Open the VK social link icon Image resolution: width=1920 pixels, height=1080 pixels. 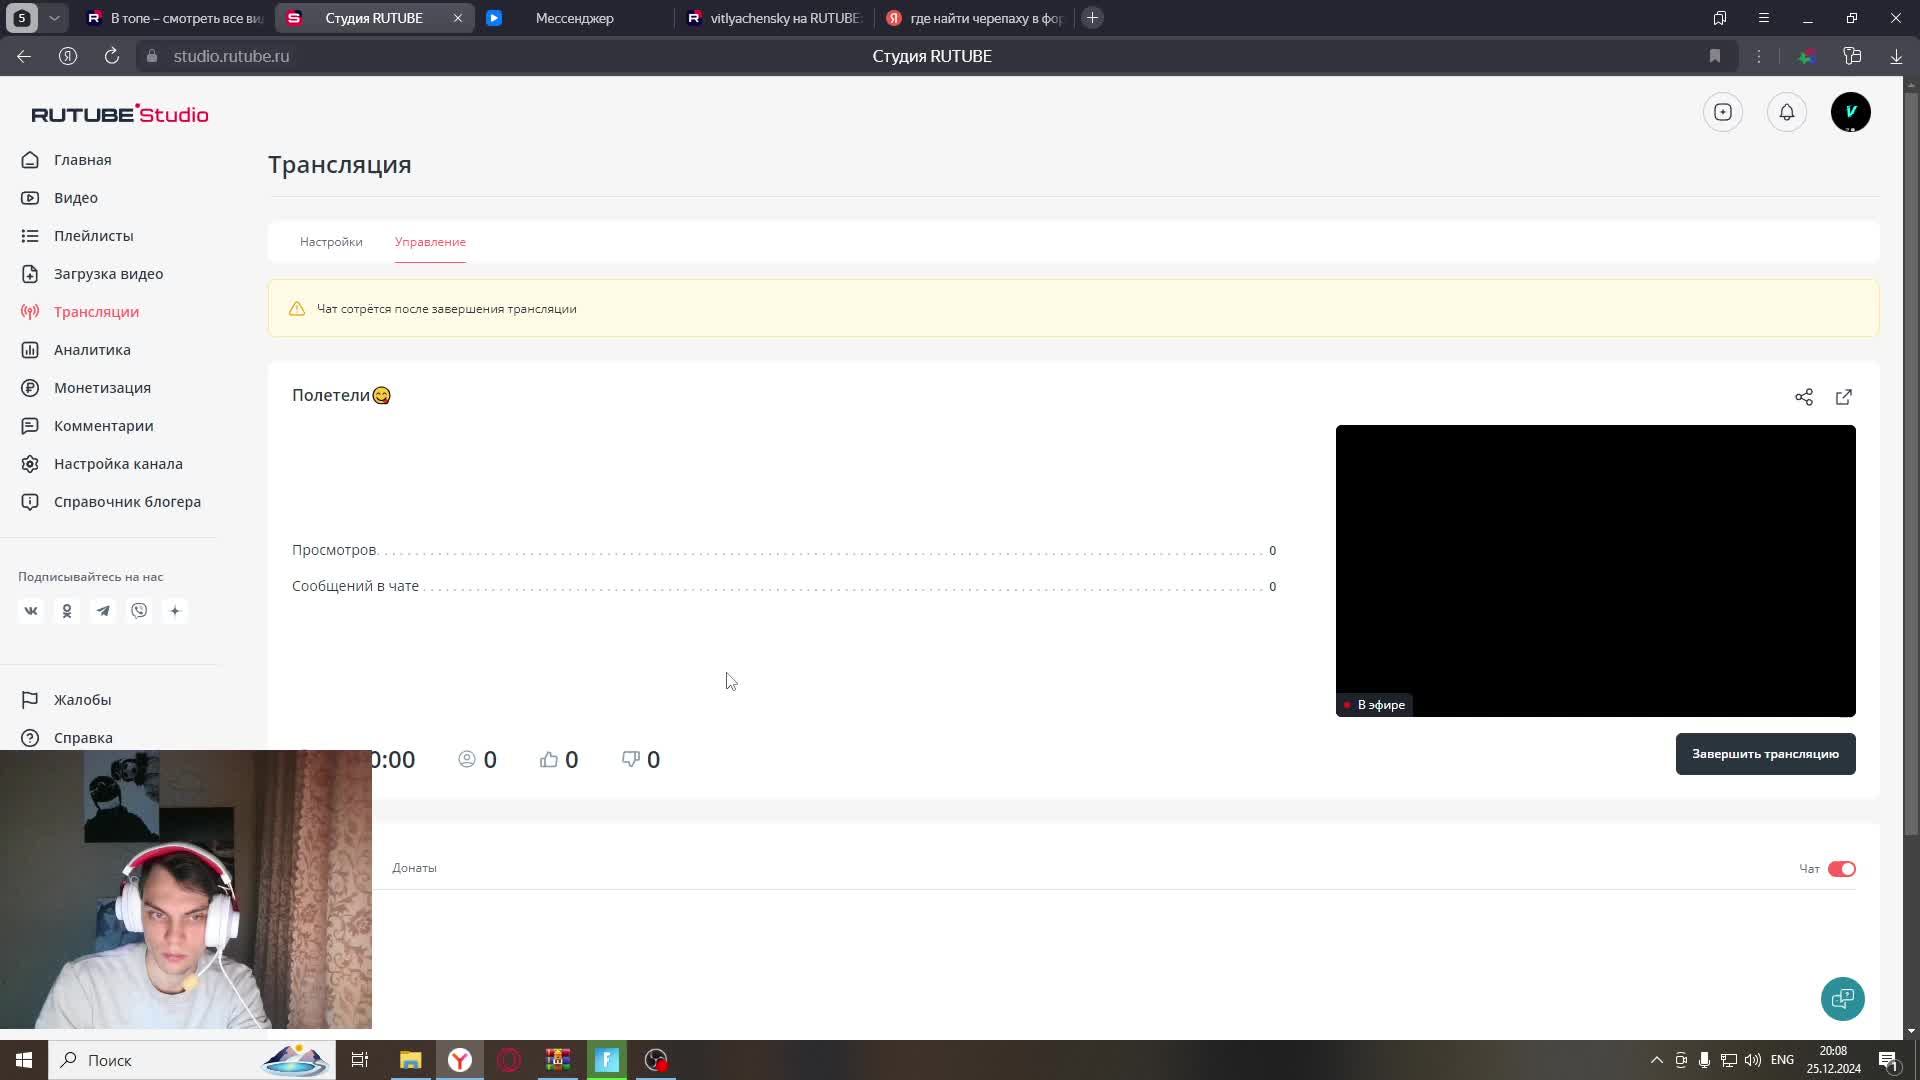31,611
